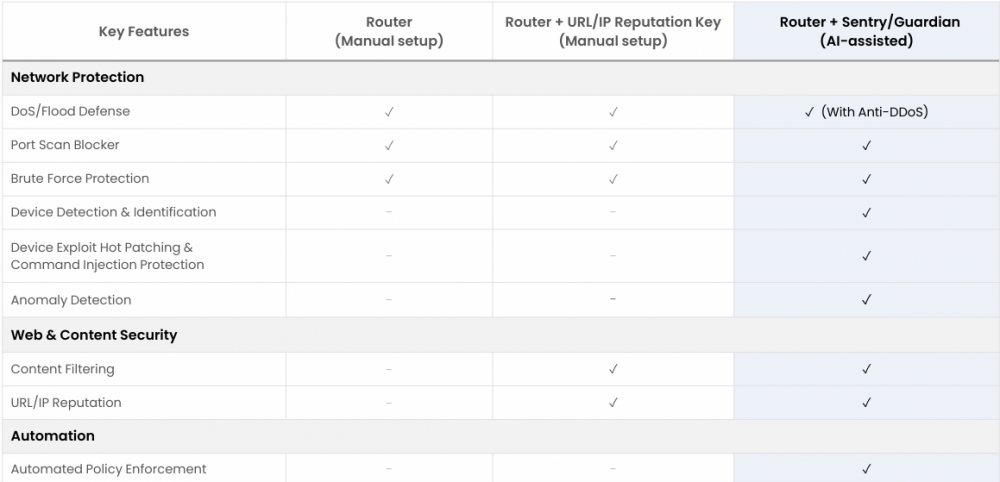Click the DoS/Flood Defense checkmark under Router
This screenshot has height=482, width=1000.
point(389,112)
